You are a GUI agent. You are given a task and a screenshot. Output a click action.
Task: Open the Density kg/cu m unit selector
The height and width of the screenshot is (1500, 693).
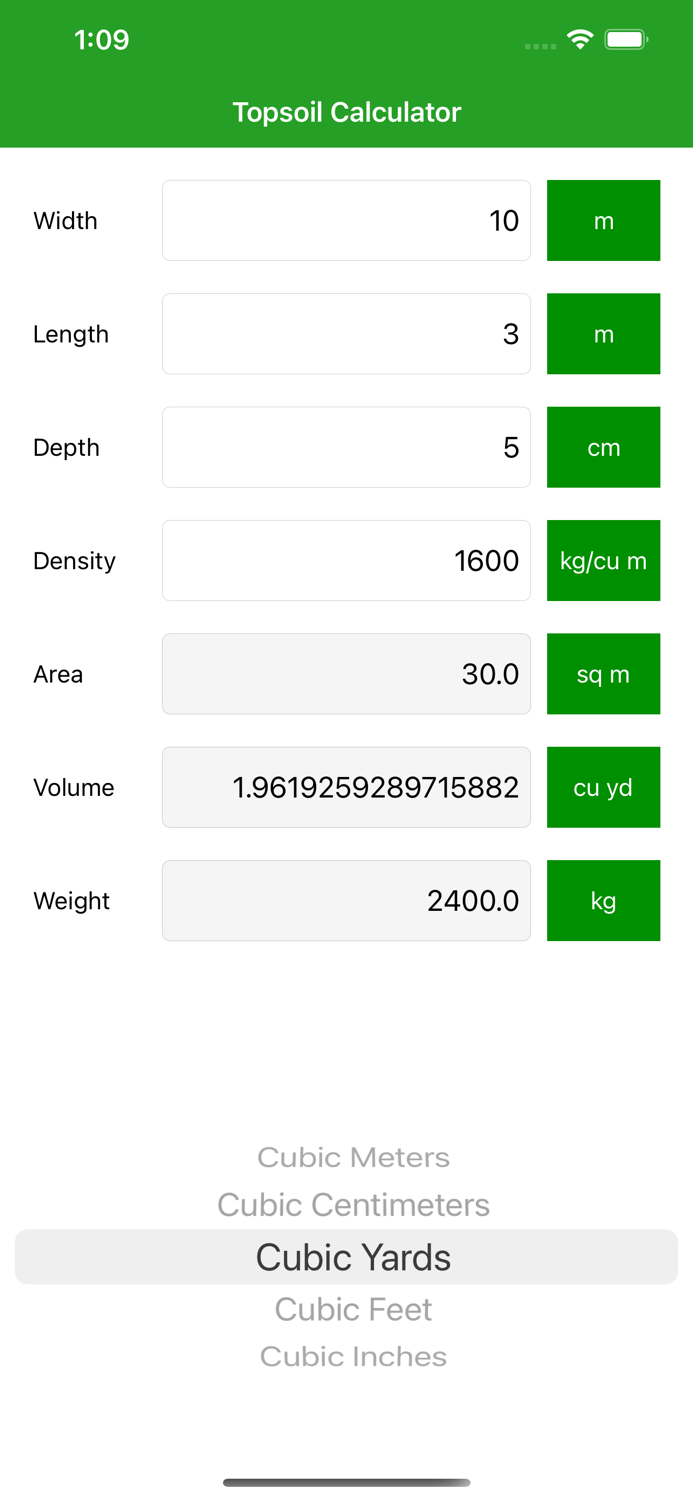[603, 560]
